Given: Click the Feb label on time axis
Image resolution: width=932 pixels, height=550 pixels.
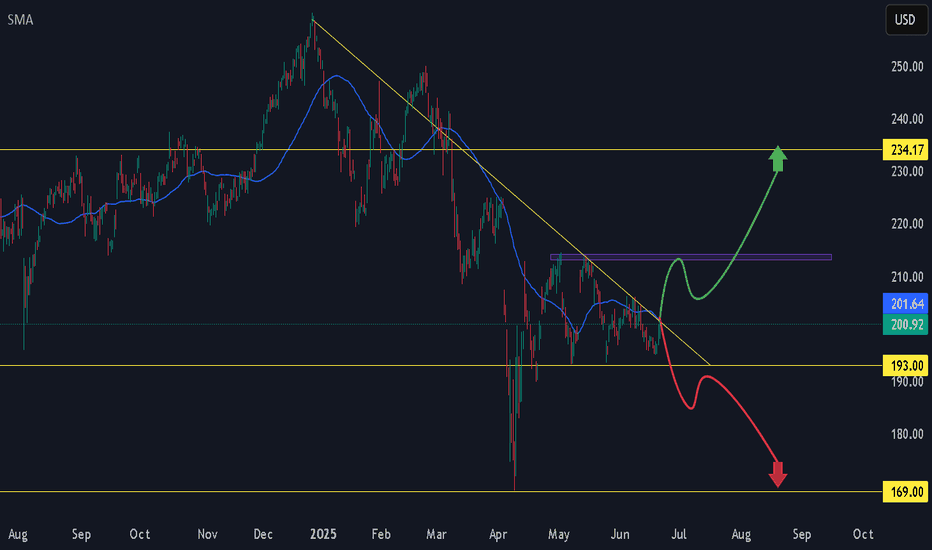Looking at the screenshot, I should click(381, 534).
